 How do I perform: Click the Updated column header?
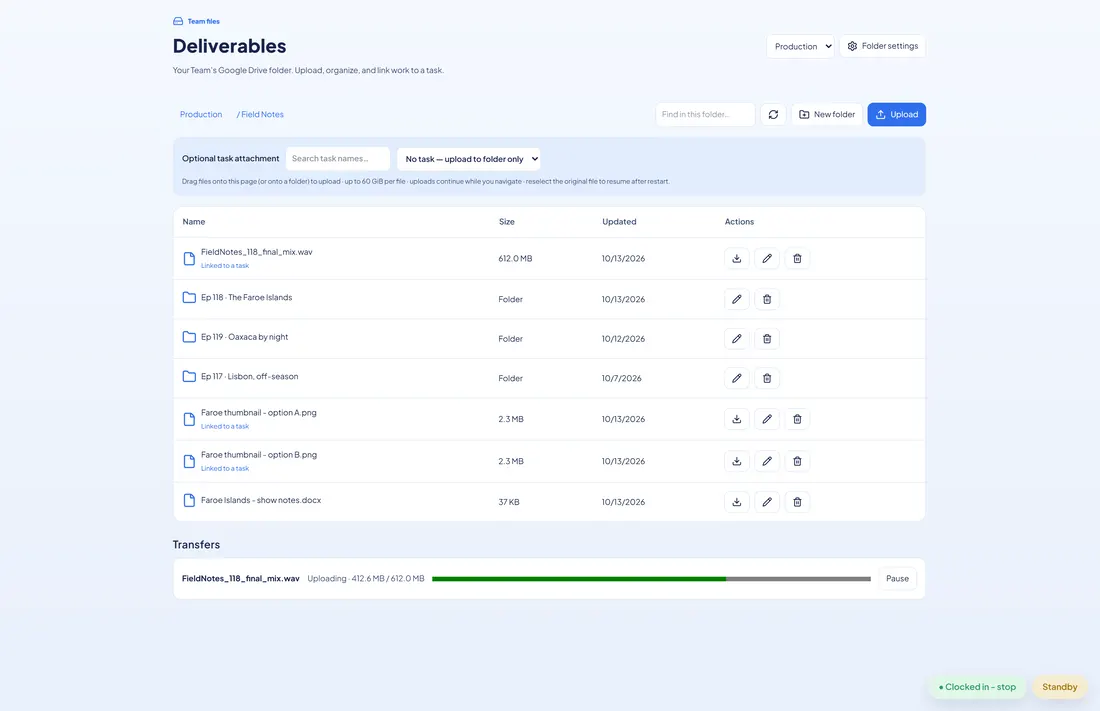619,222
